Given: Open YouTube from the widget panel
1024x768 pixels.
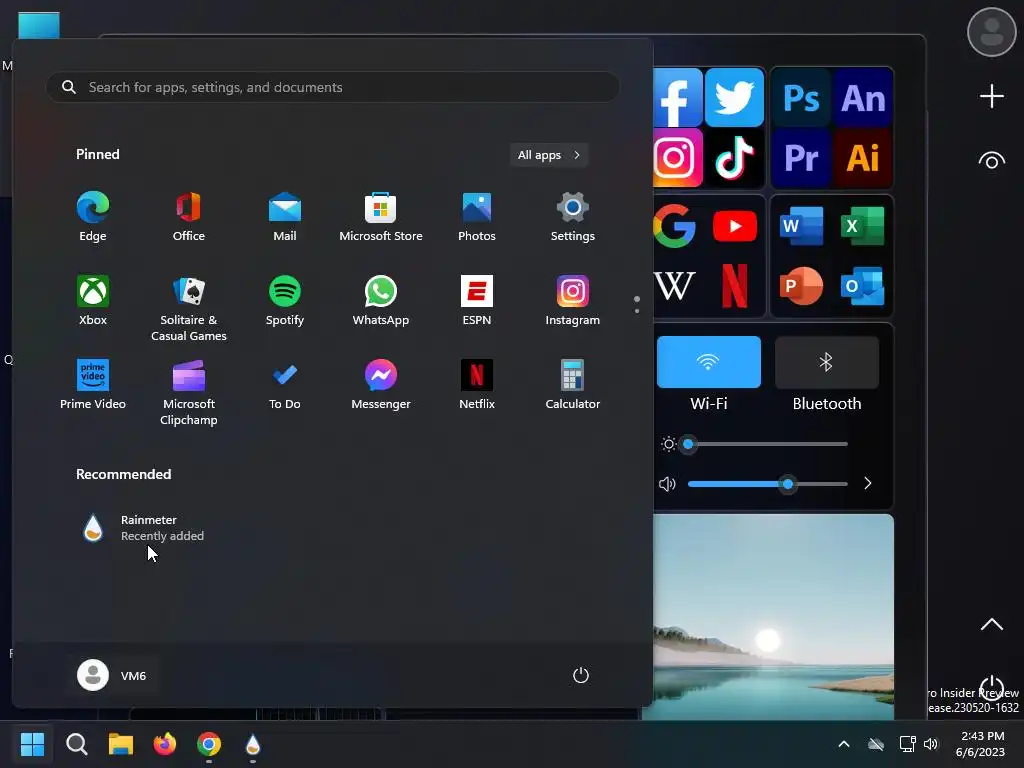Looking at the screenshot, I should click(x=735, y=226).
